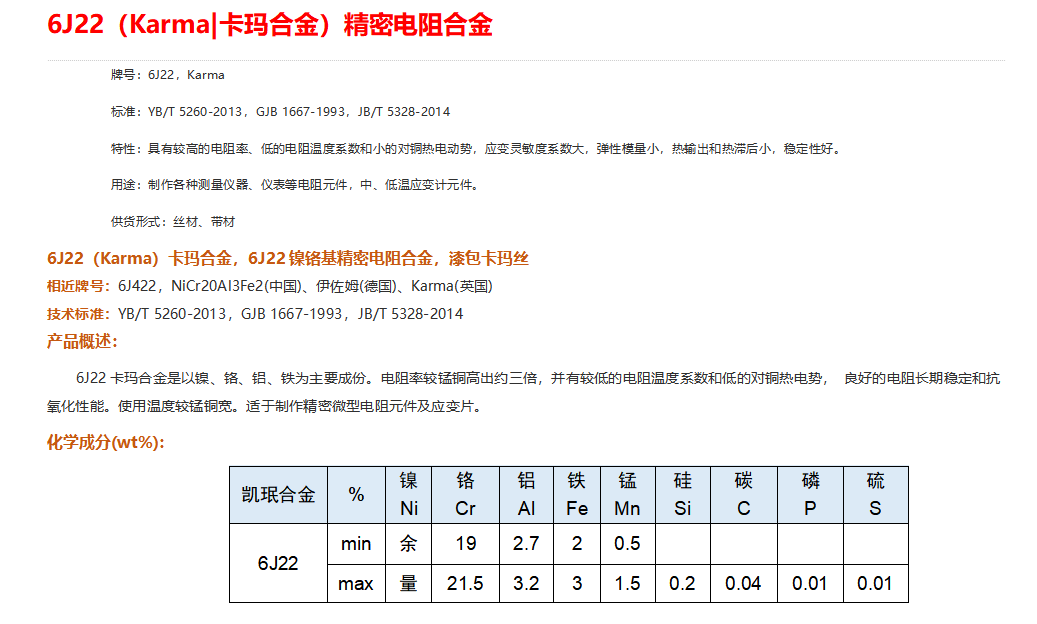
Task: Click the 标准 line listing YB/T 5260-2013
Action: (x=280, y=112)
